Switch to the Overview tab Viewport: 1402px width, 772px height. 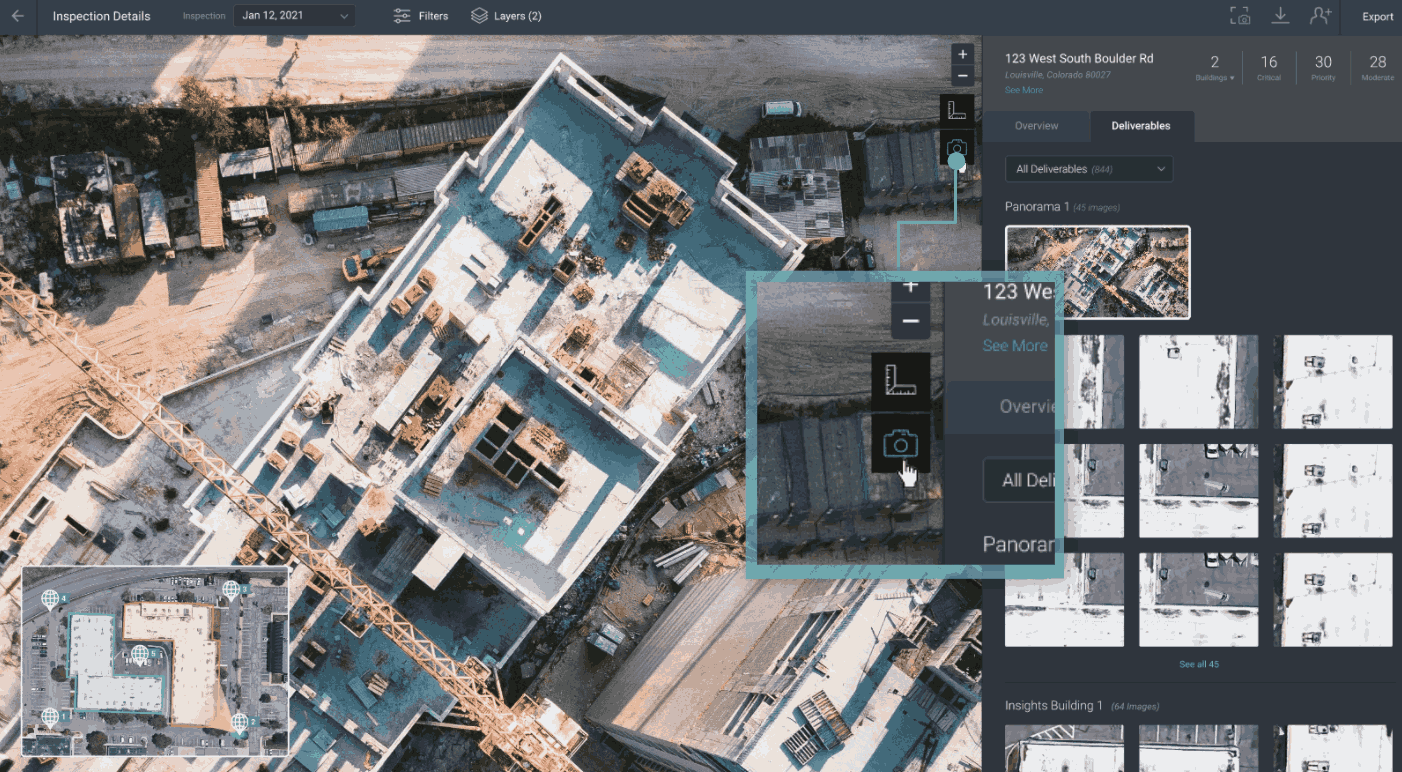coord(1036,126)
